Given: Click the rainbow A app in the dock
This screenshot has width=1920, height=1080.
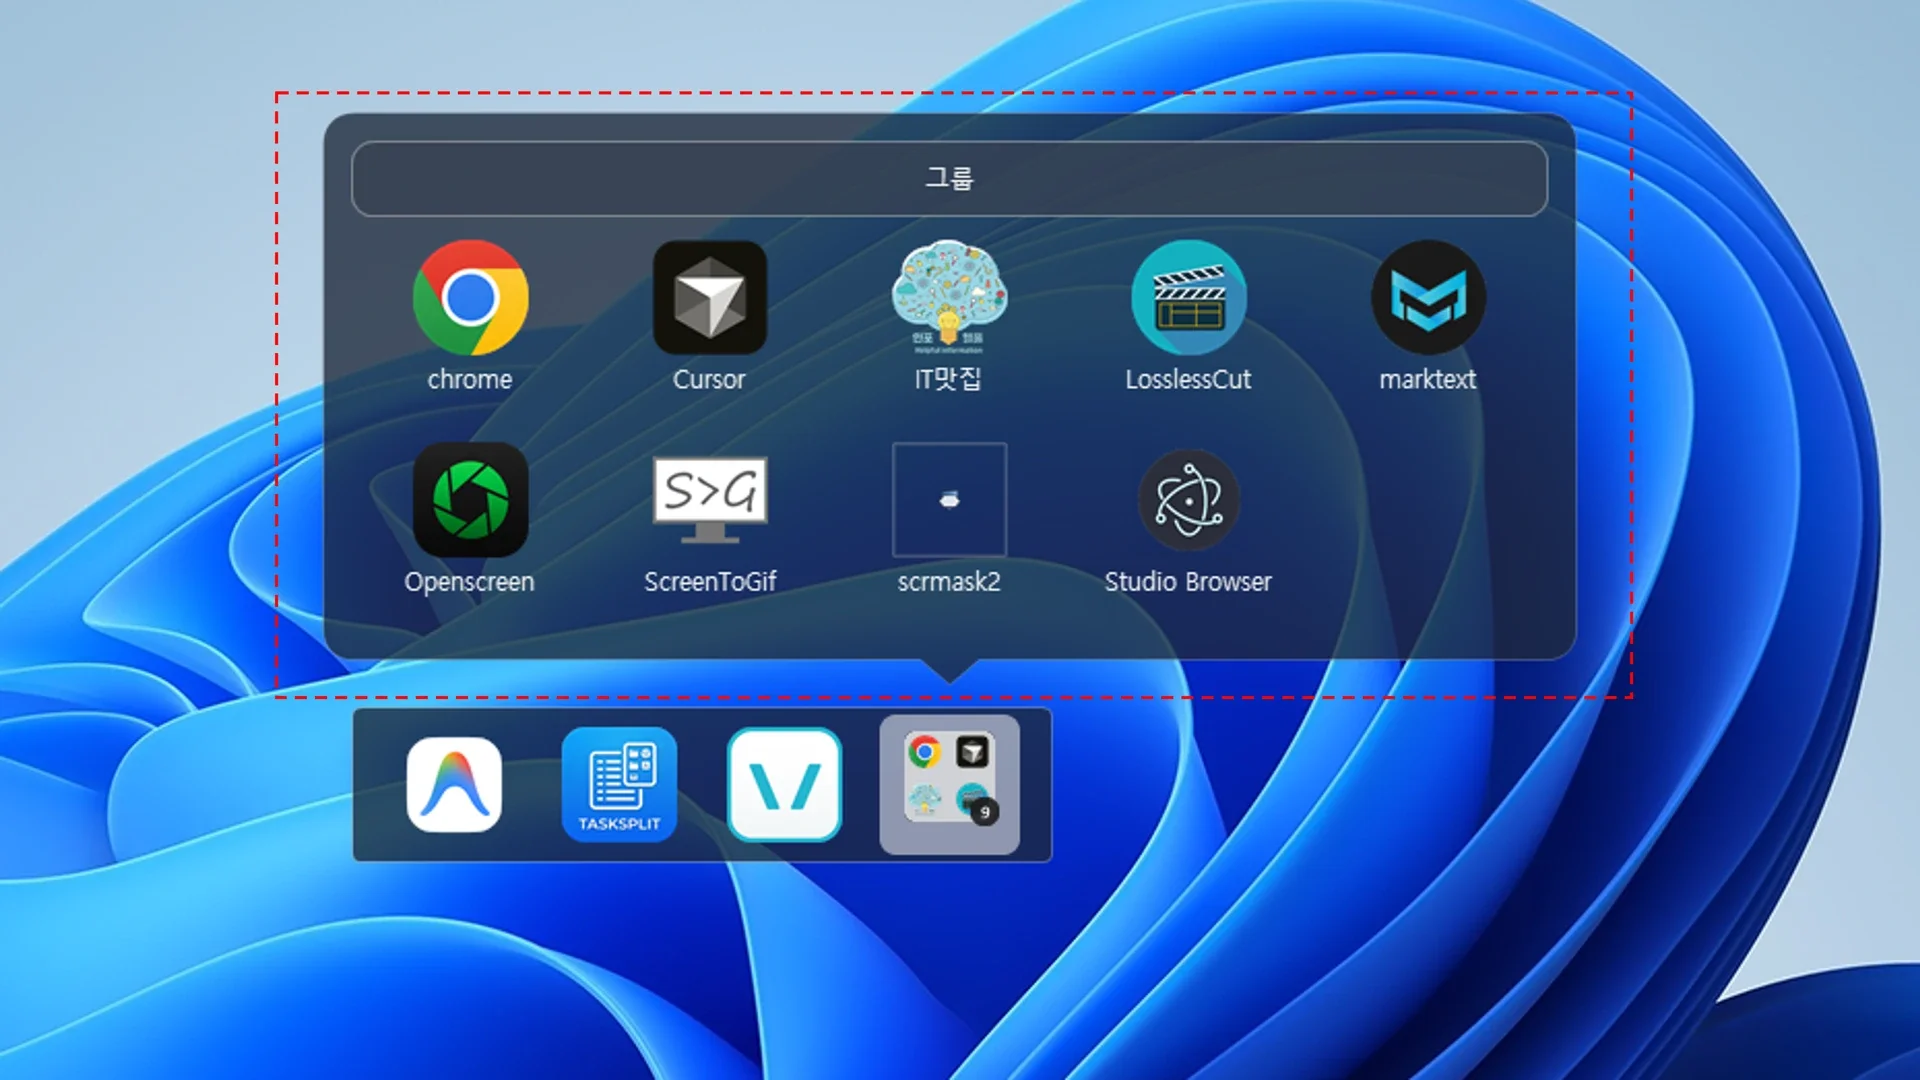Looking at the screenshot, I should click(x=454, y=785).
